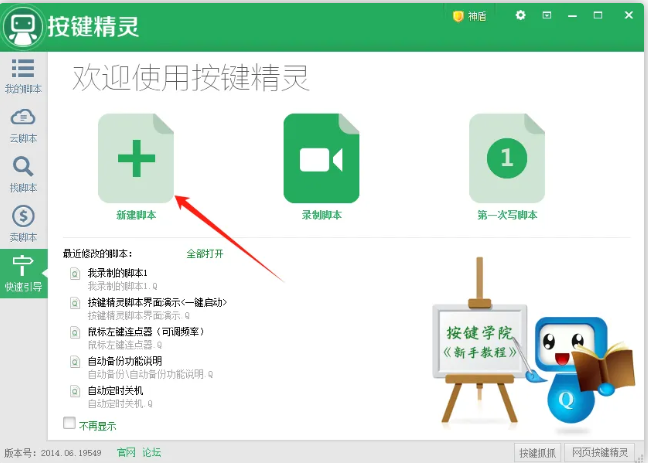The height and width of the screenshot is (463, 648).
Task: Click the path text 自动备份\自动备份功能说明.Q
Action: tap(150, 375)
